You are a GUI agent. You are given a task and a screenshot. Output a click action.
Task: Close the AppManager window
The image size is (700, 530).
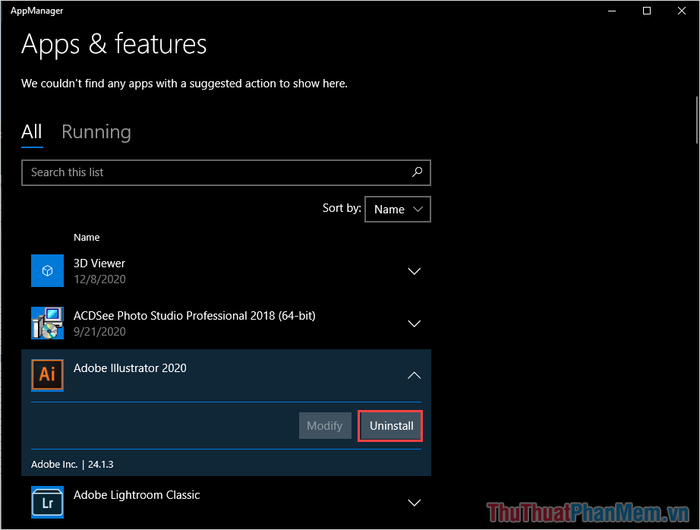tap(681, 11)
